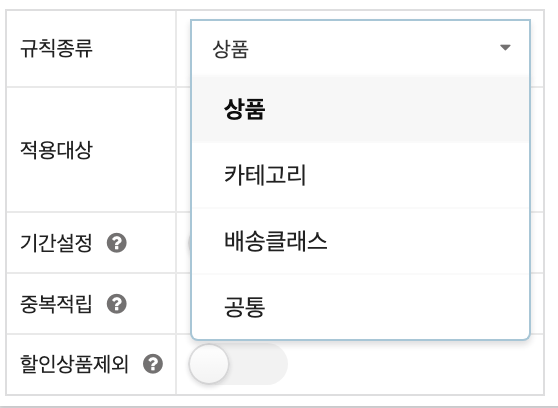Viewport: 558px width, 408px height.
Task: Click empty 적용대상 cell beside dropdown
Action: [537, 150]
